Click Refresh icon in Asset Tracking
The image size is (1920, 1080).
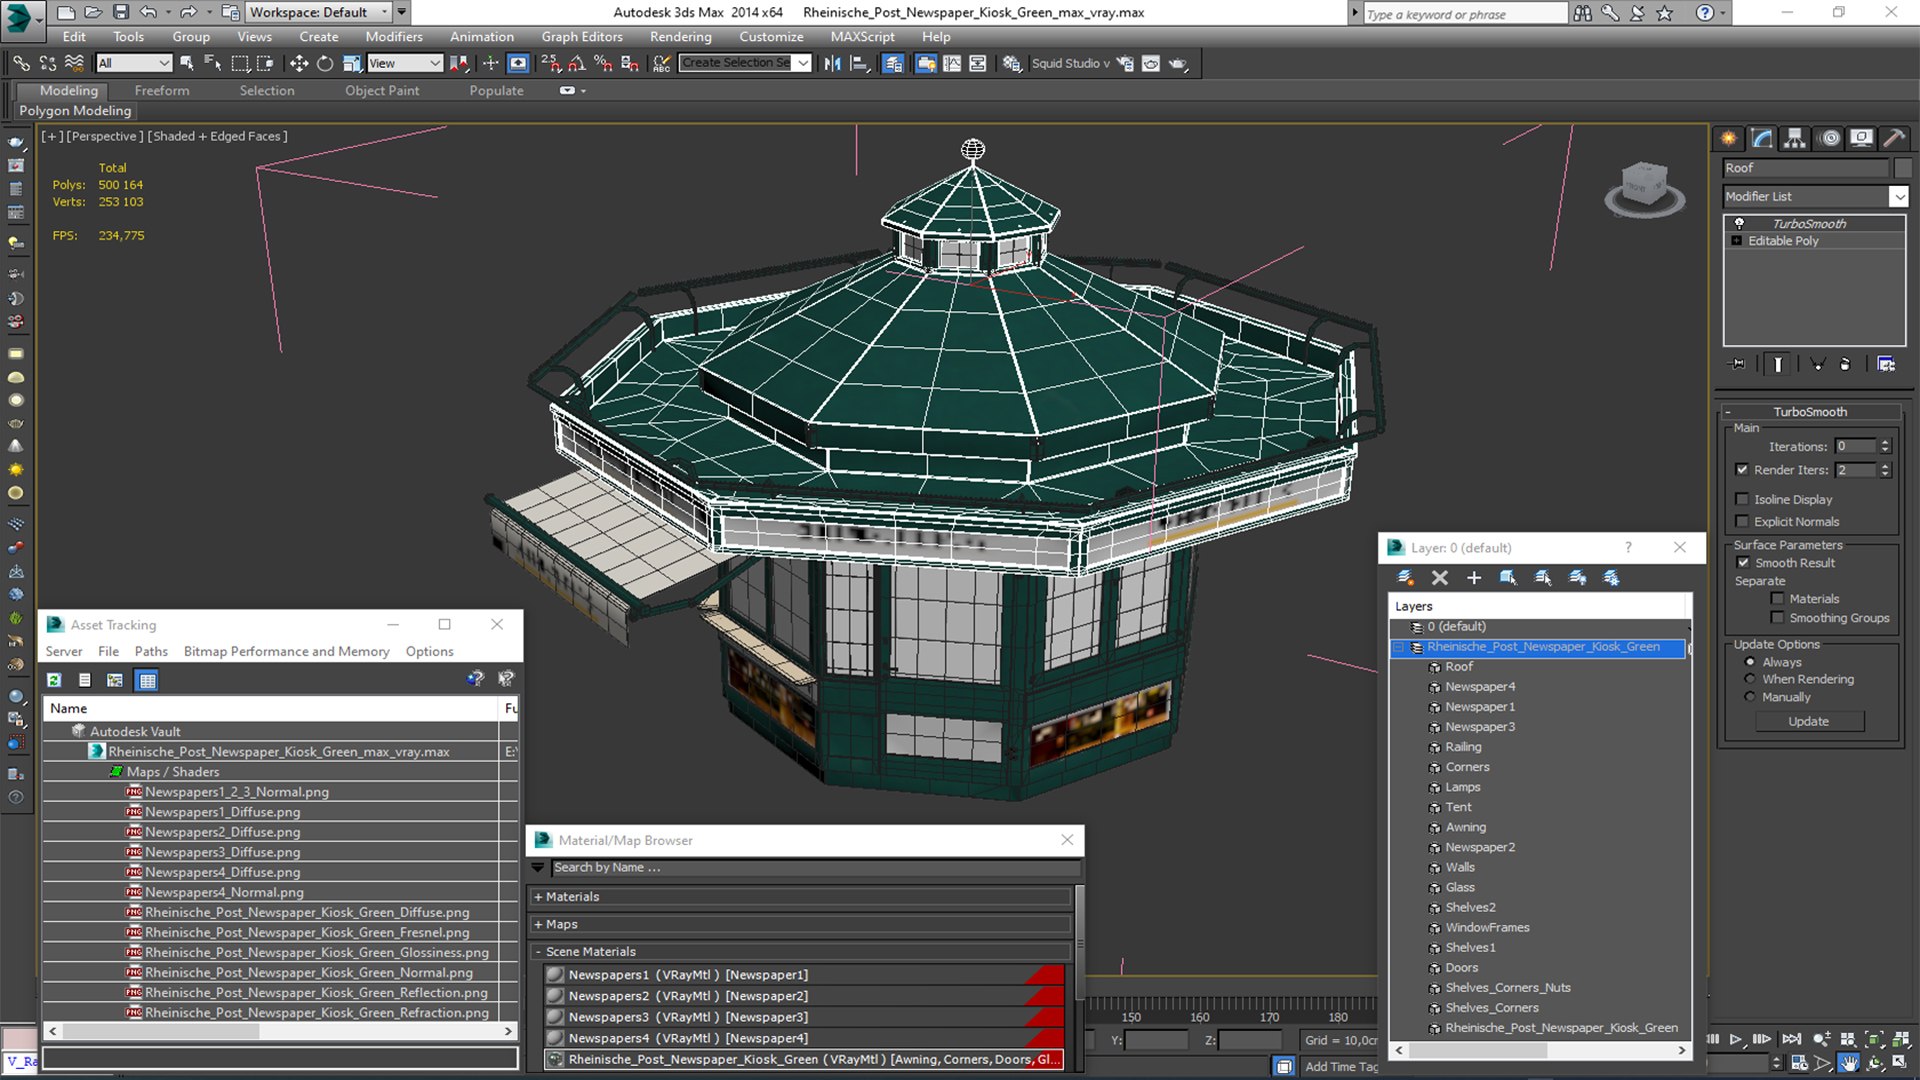[x=54, y=680]
